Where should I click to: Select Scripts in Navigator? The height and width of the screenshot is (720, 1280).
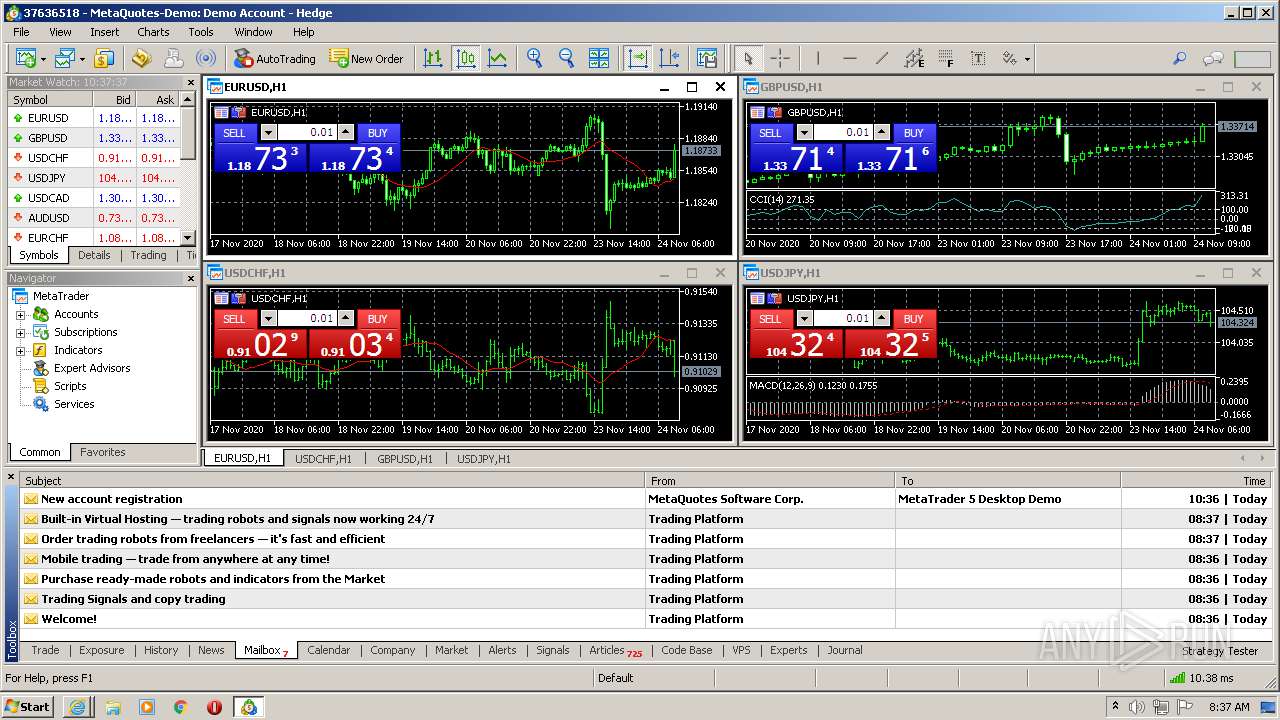(x=70, y=386)
